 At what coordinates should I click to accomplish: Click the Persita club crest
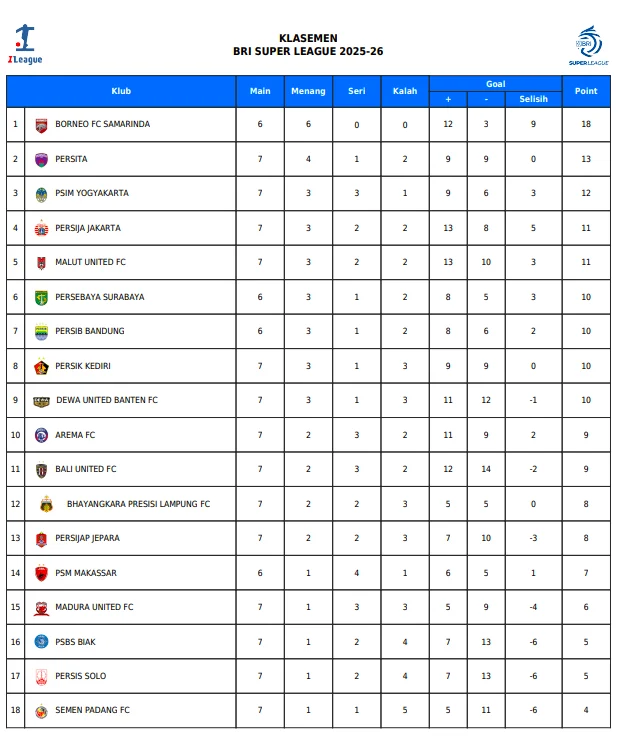(x=41, y=159)
